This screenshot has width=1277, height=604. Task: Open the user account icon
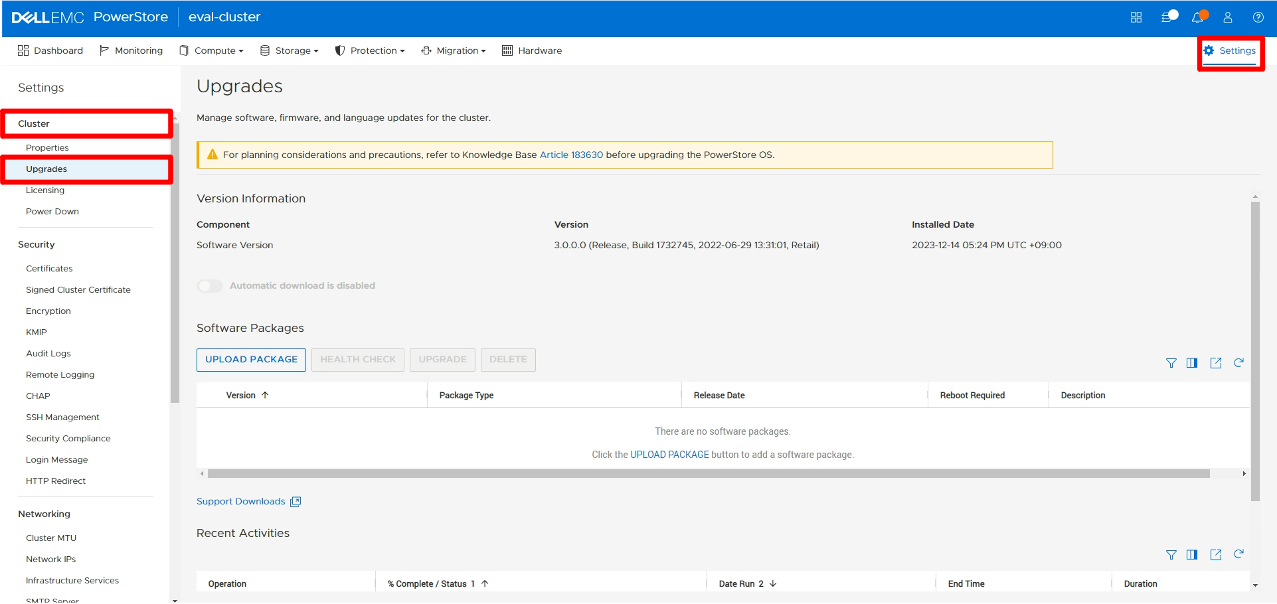tap(1228, 17)
